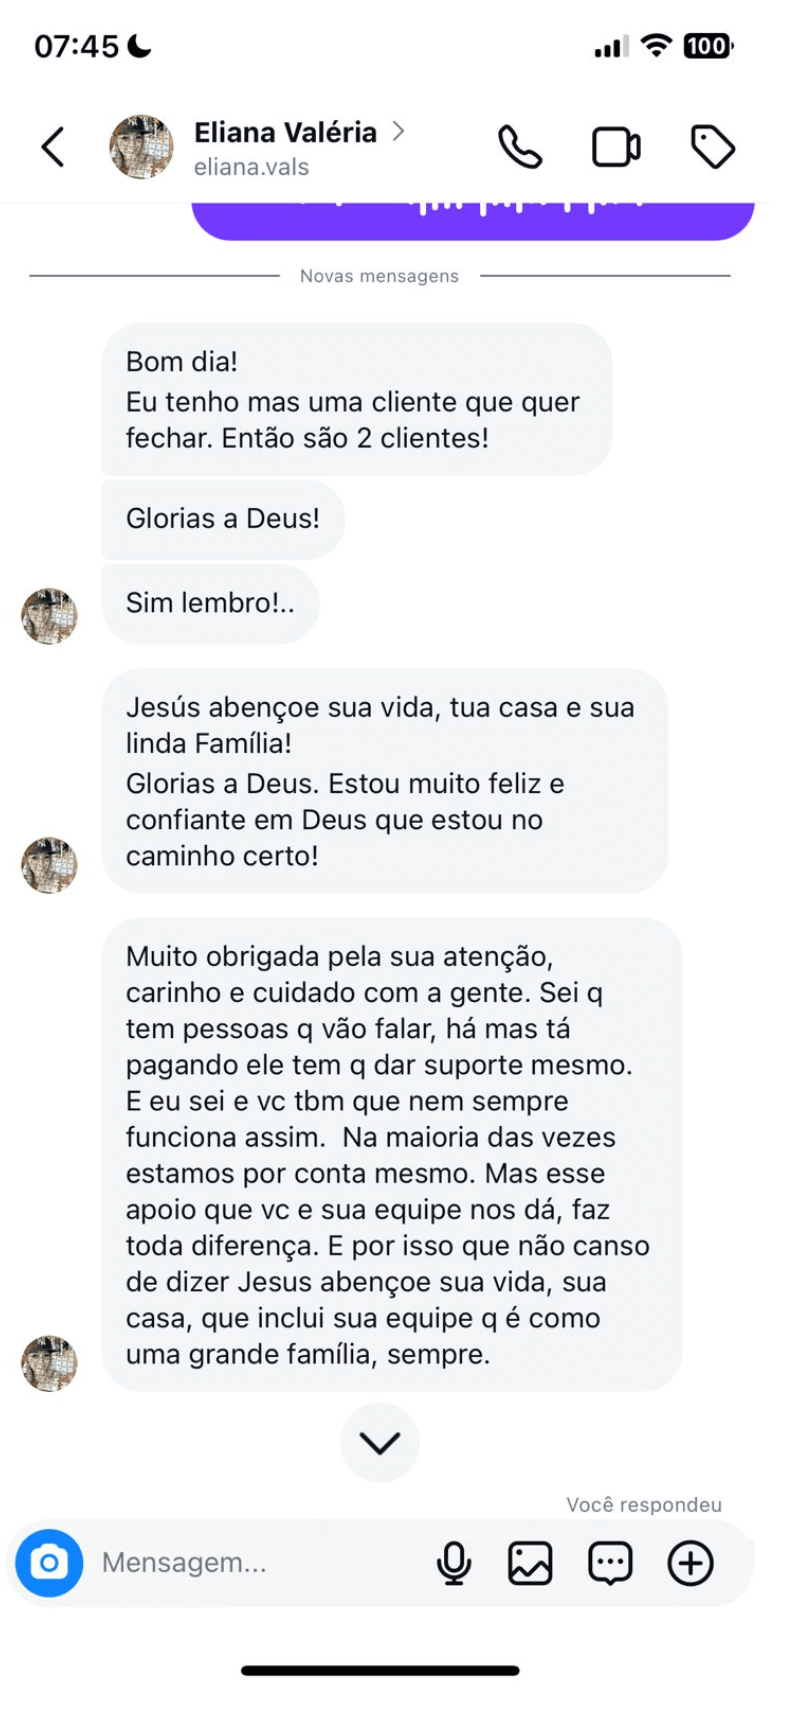Tap the quick replies speech bubble icon

coord(610,1562)
